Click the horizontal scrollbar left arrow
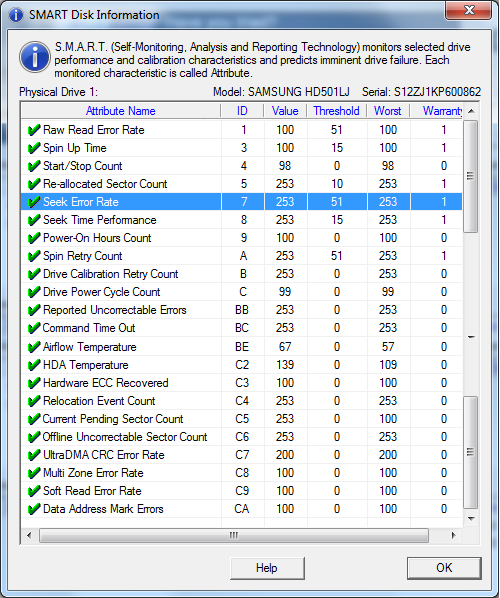 pos(29,535)
